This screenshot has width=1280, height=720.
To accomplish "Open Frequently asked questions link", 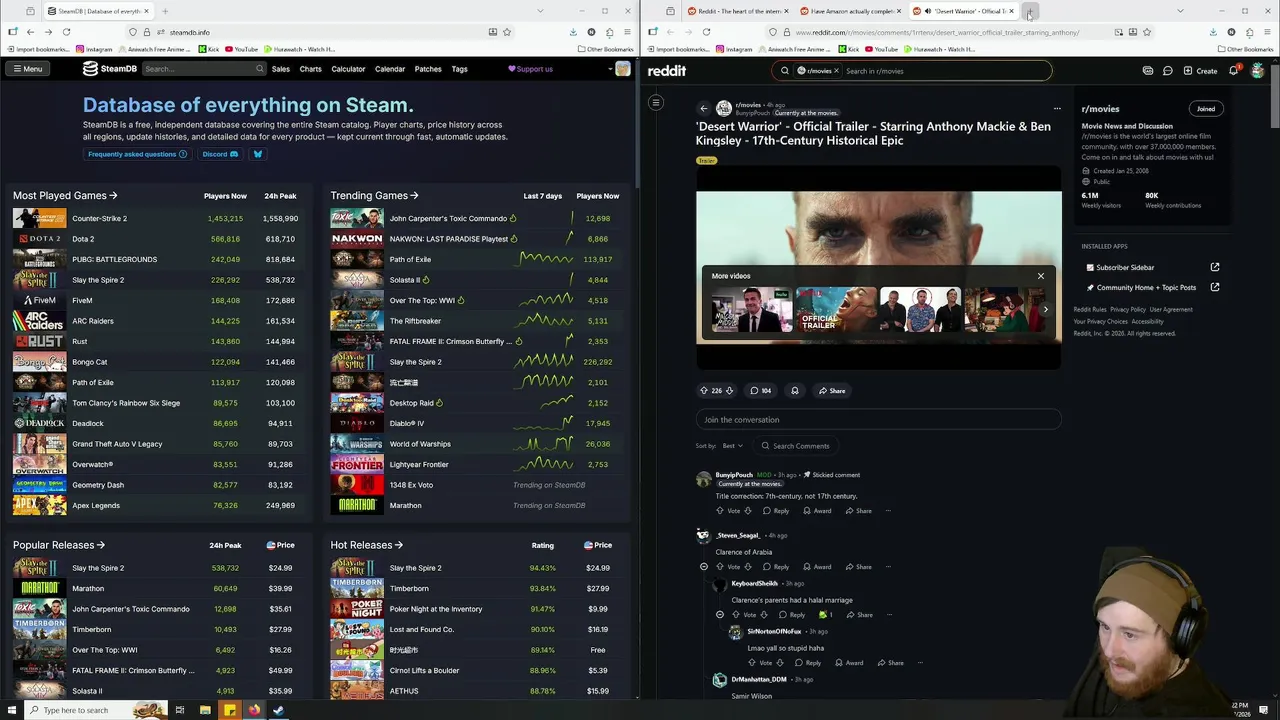I will coord(137,154).
